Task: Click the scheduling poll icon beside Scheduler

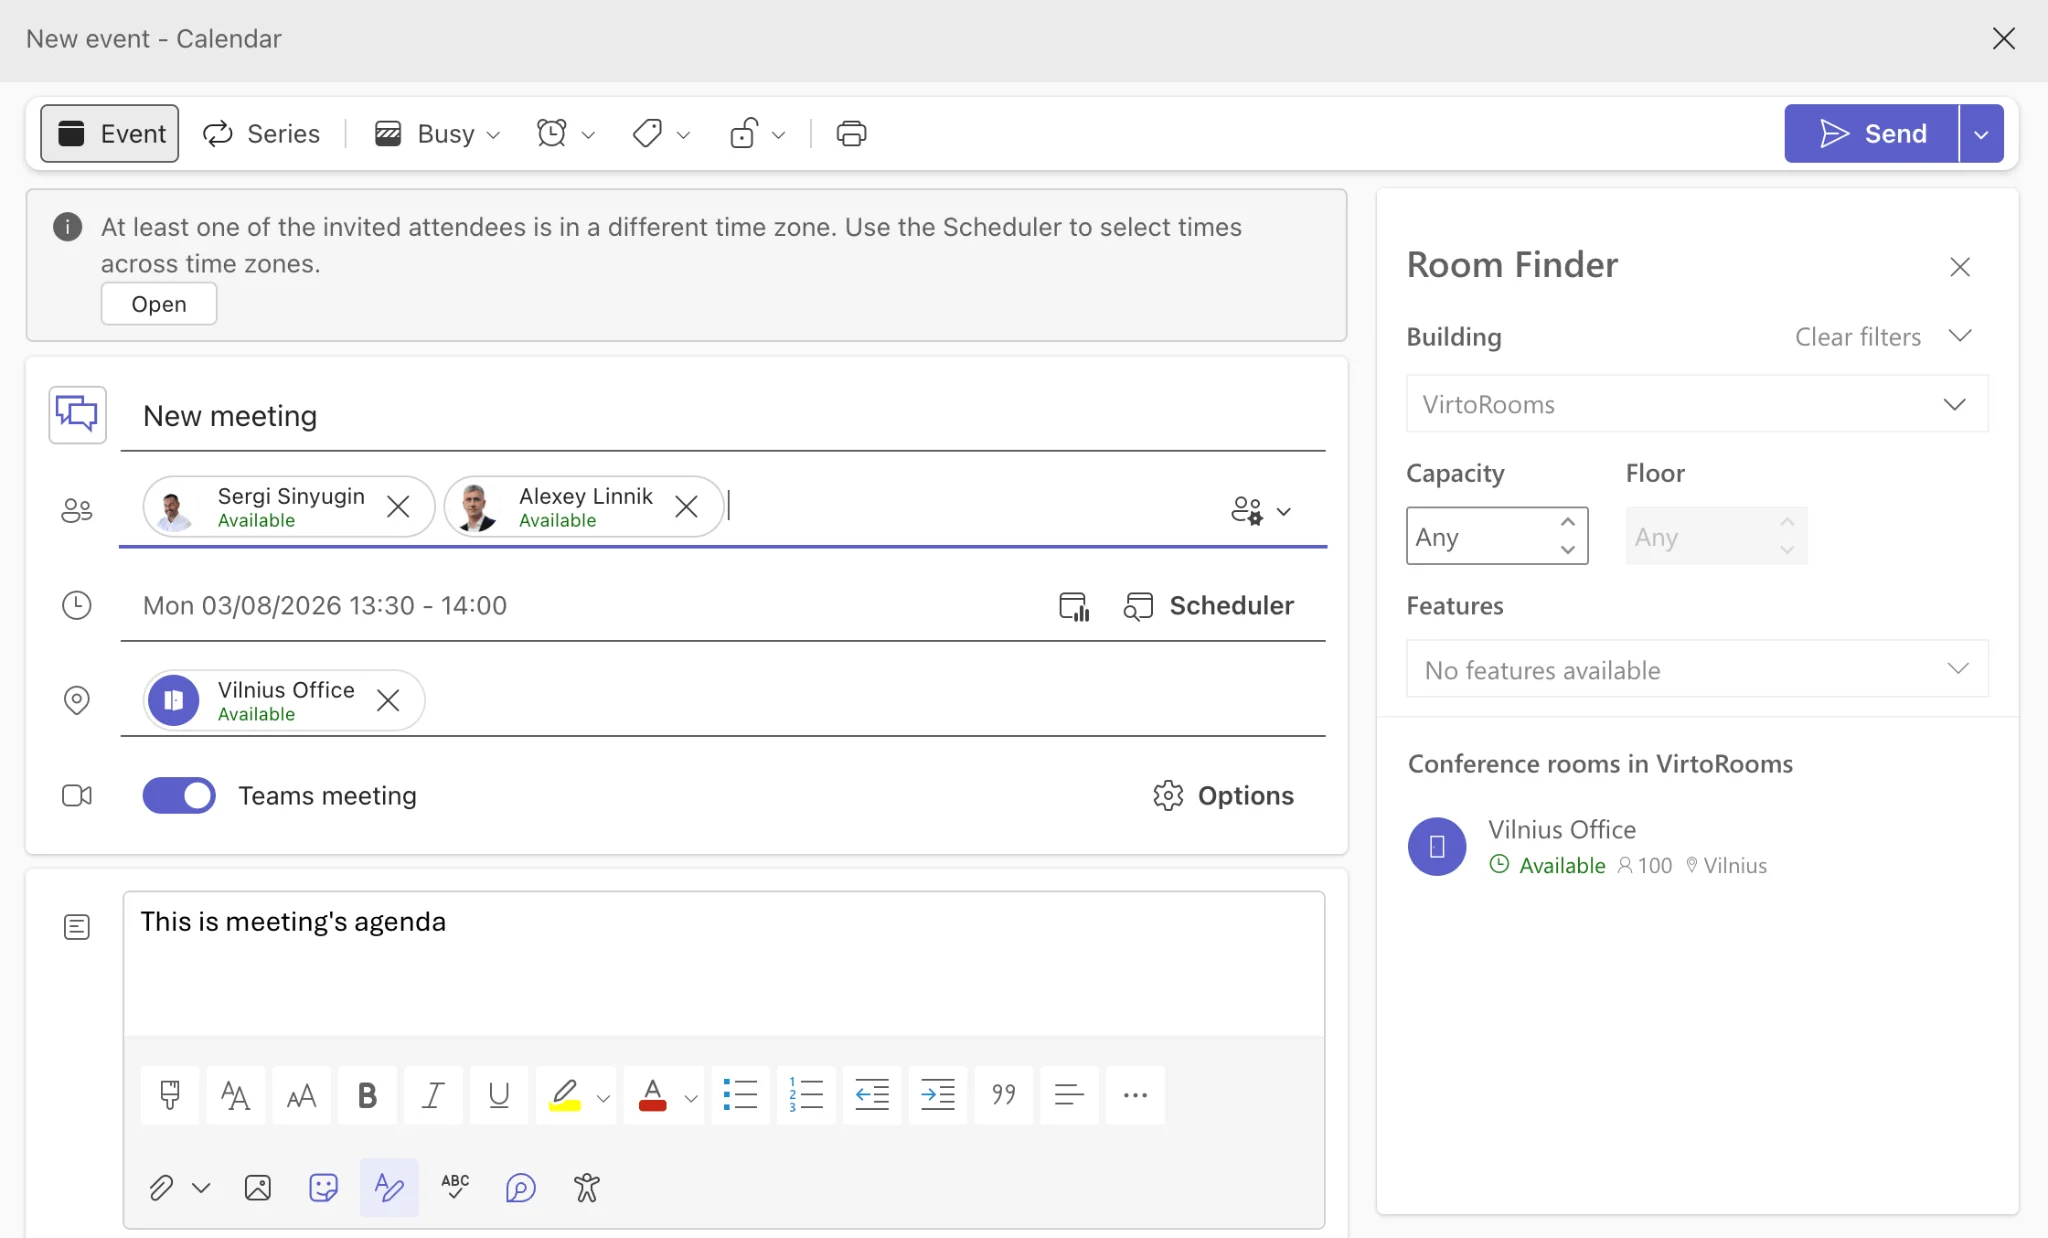Action: pyautogui.click(x=1074, y=606)
